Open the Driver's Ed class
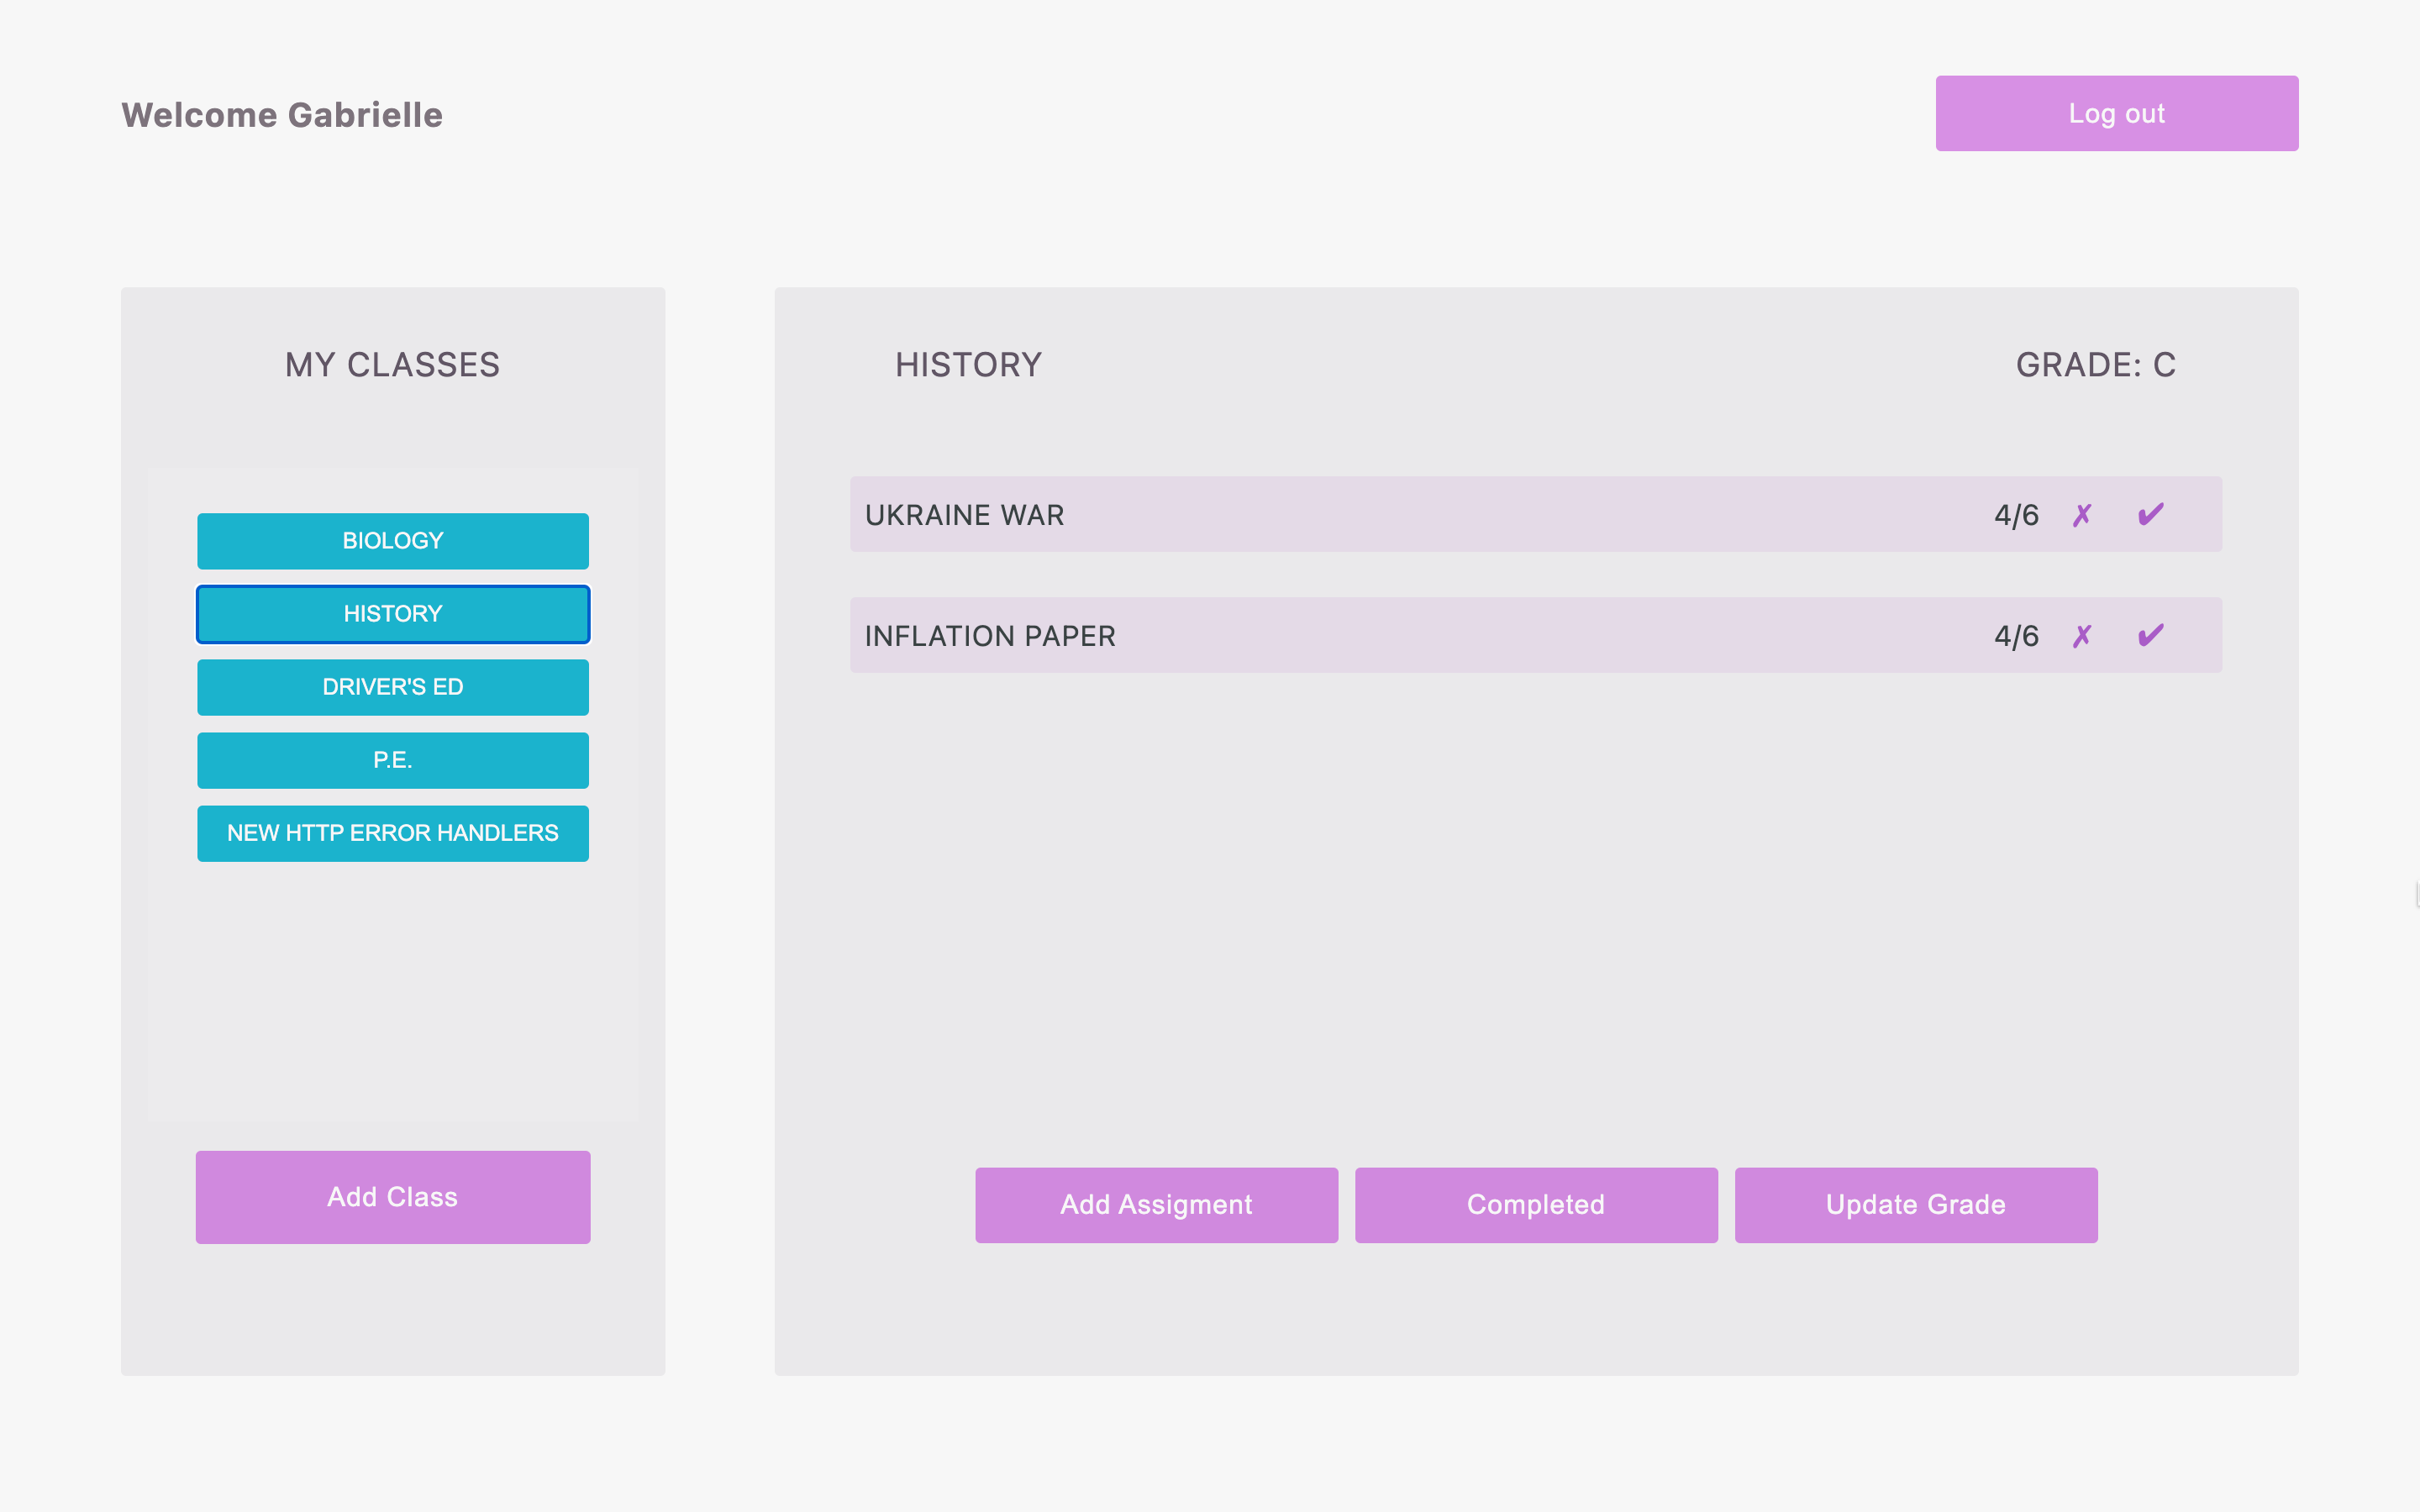The image size is (2420, 1512). point(393,687)
